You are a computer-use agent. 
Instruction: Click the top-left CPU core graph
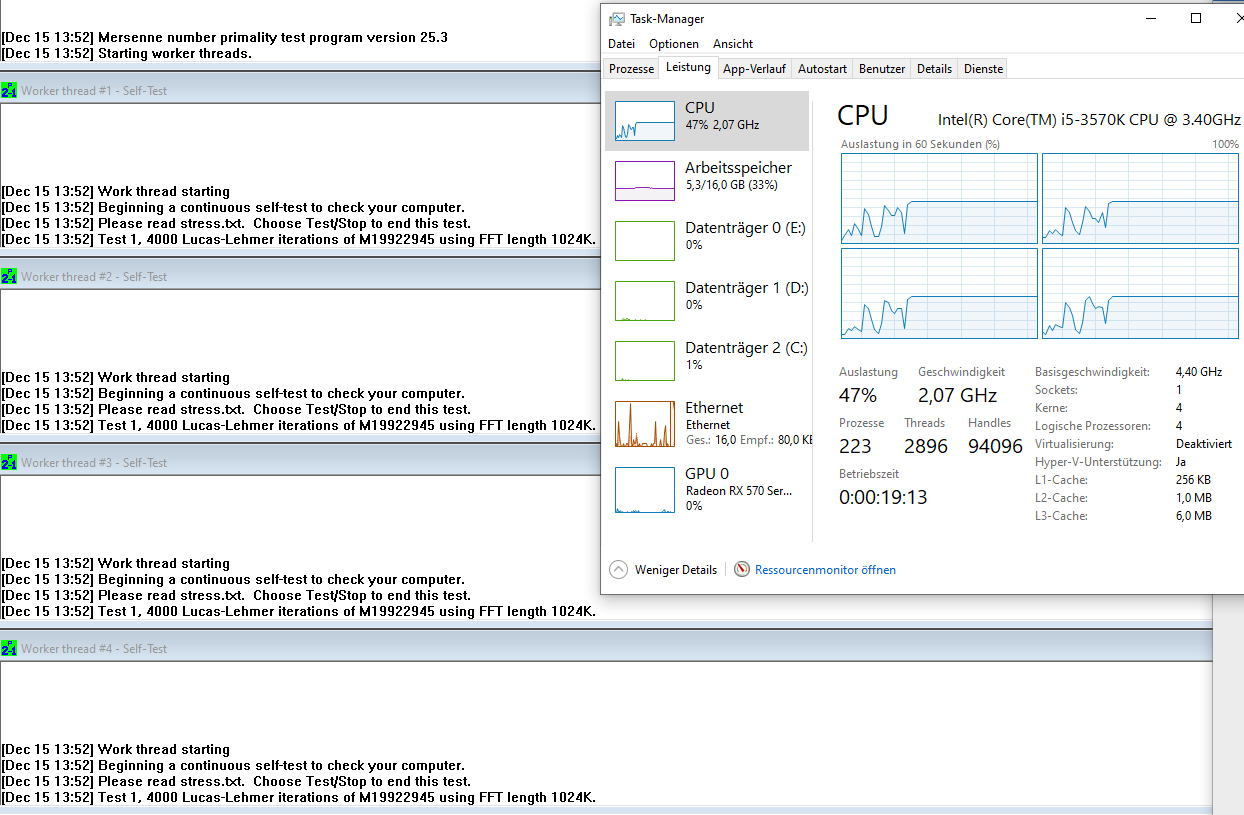939,198
